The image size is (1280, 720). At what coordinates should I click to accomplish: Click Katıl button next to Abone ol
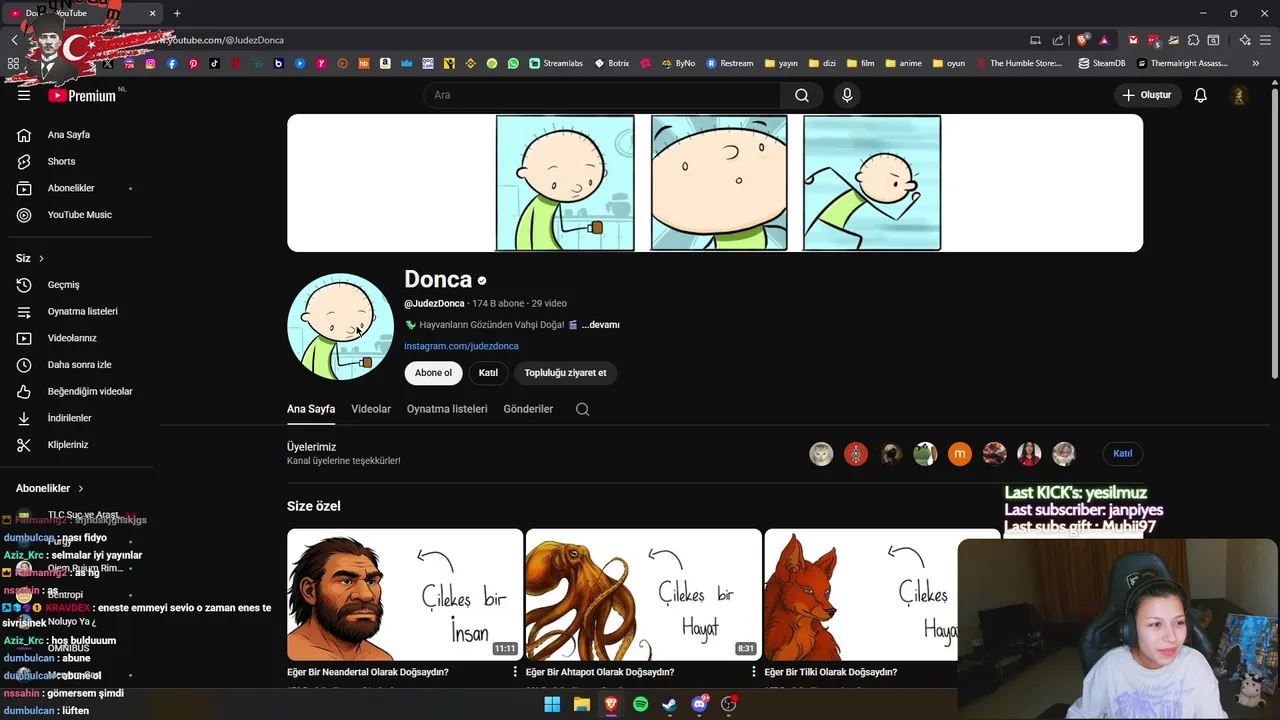488,373
